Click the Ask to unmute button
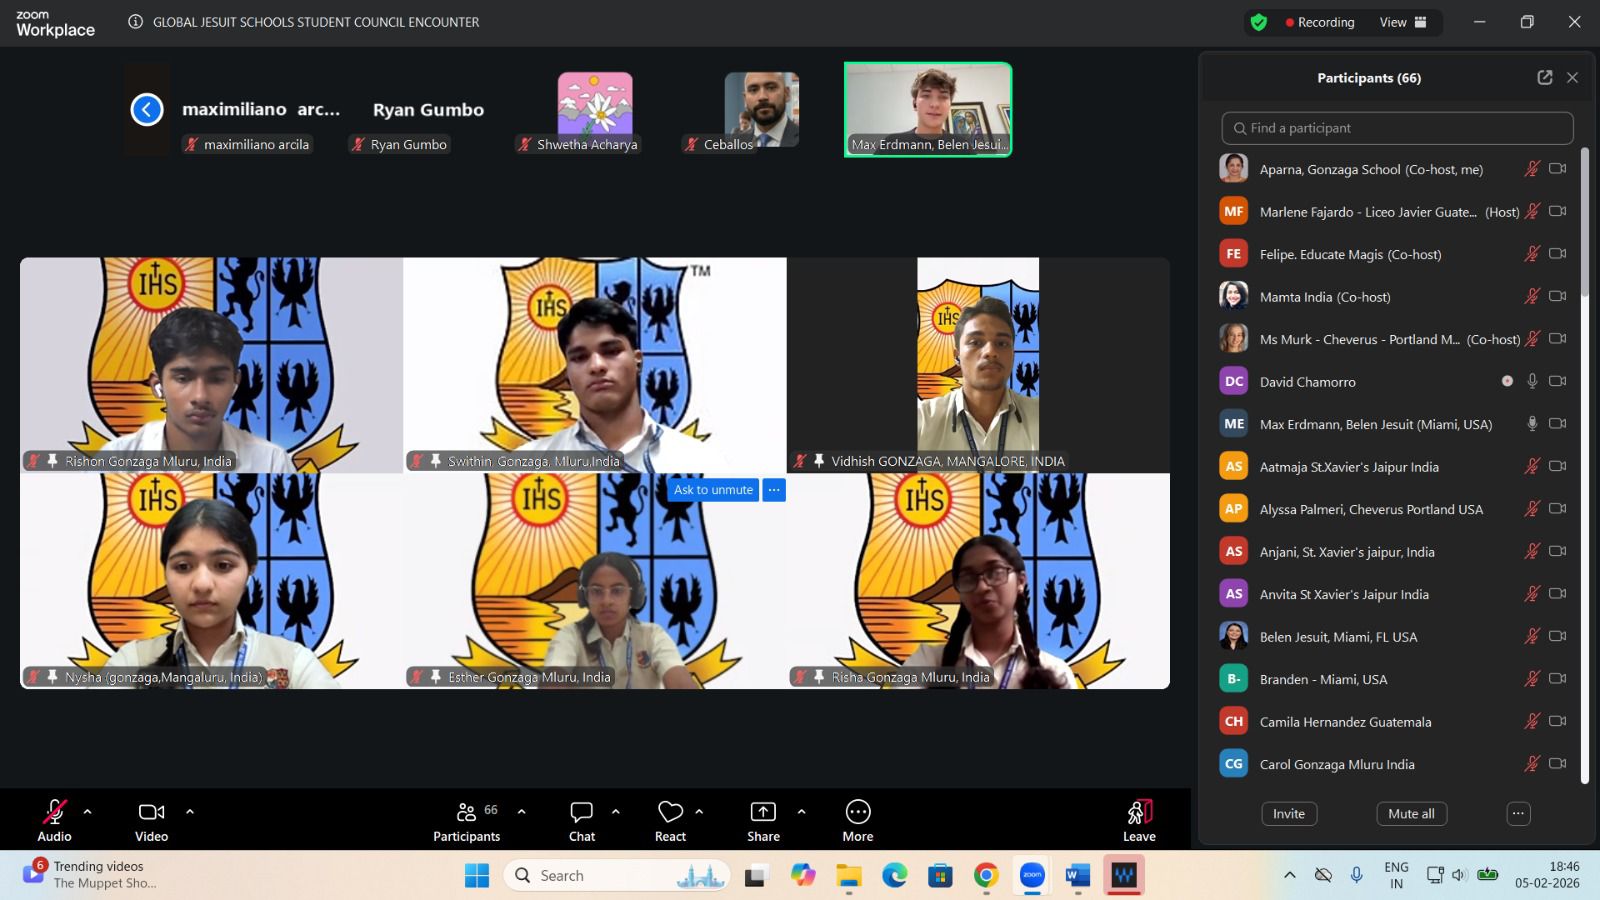 pos(713,490)
